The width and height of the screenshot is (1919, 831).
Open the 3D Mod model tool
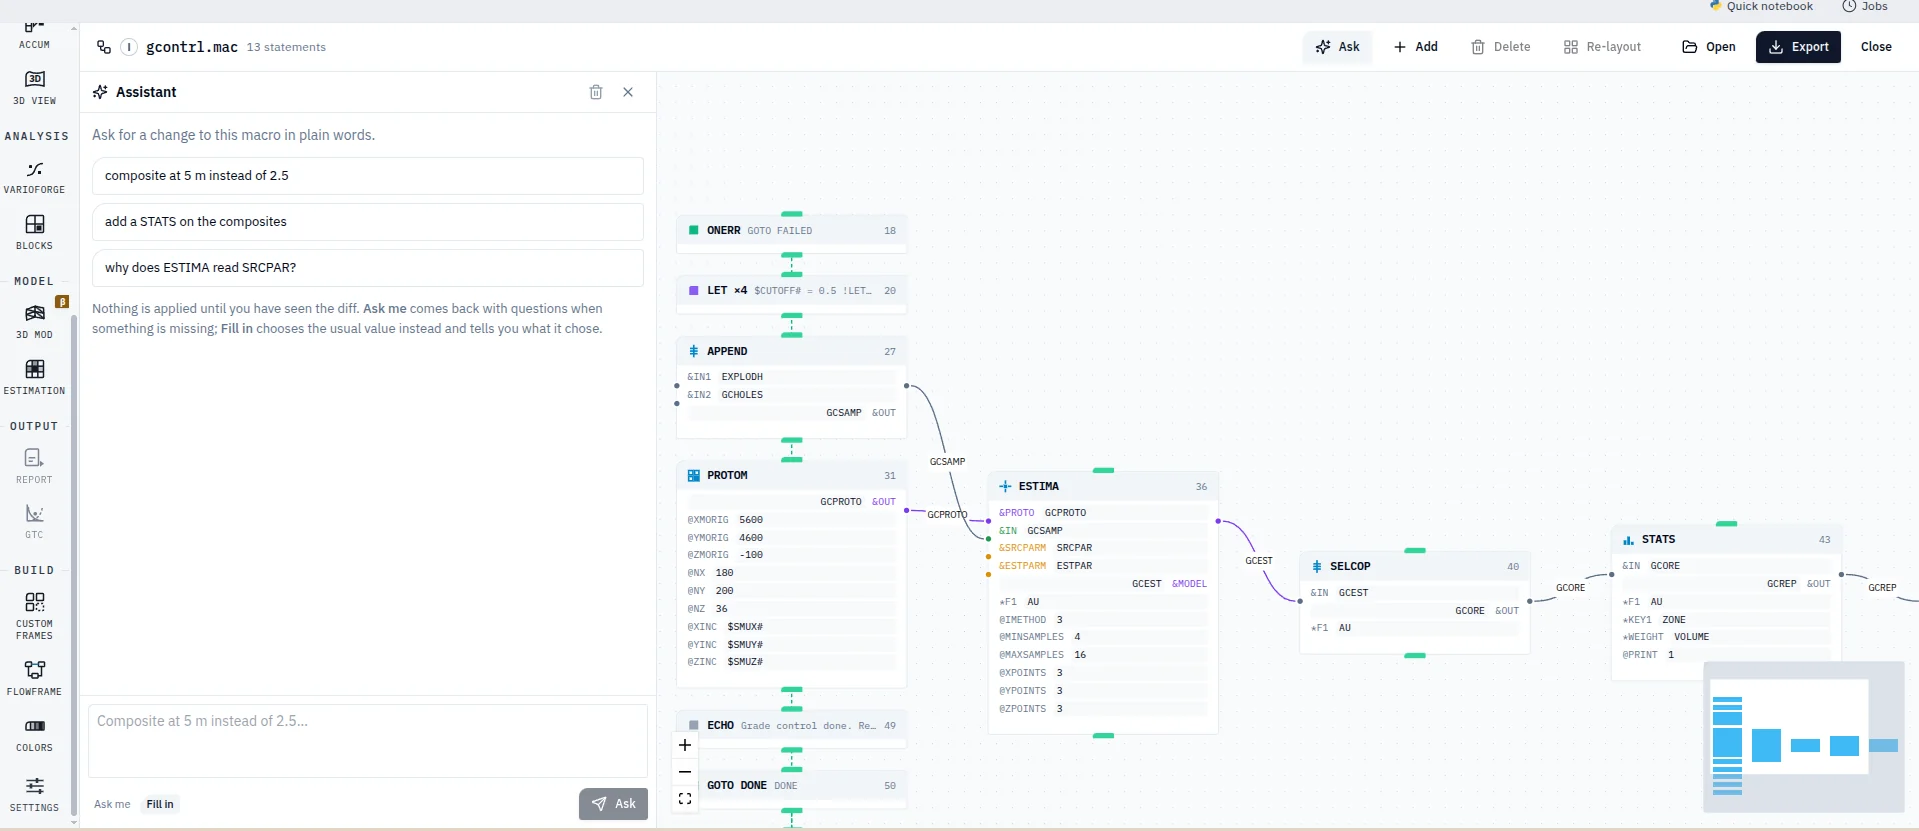[x=34, y=322]
